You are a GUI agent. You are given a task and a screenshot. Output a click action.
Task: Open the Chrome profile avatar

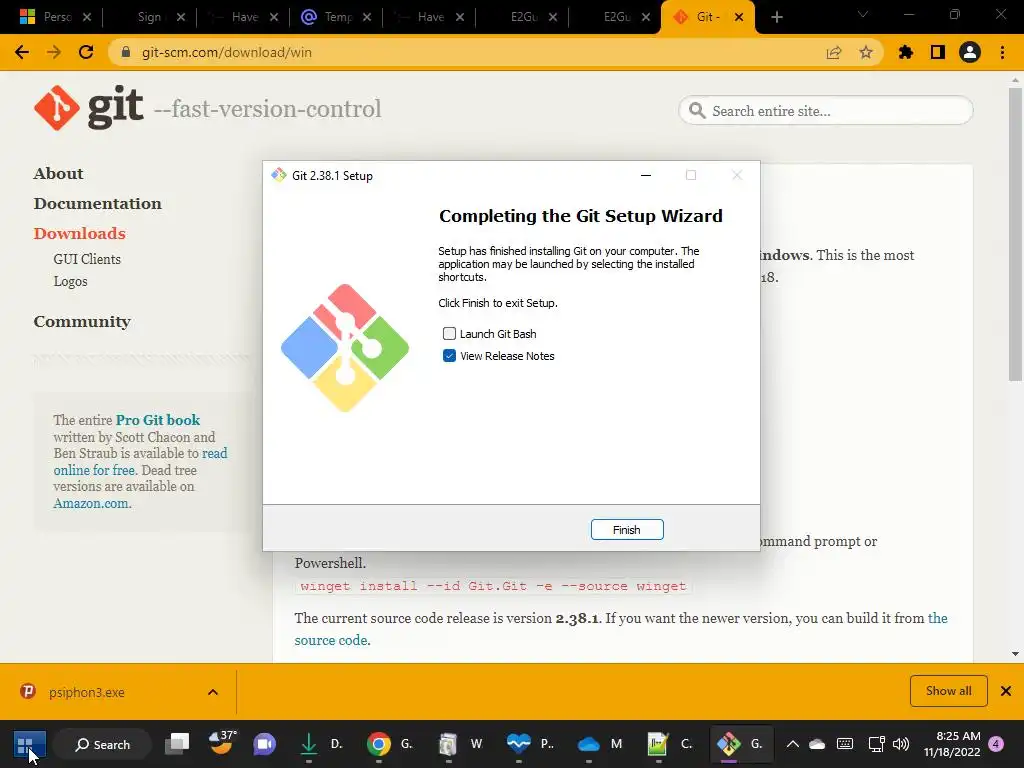tap(970, 52)
